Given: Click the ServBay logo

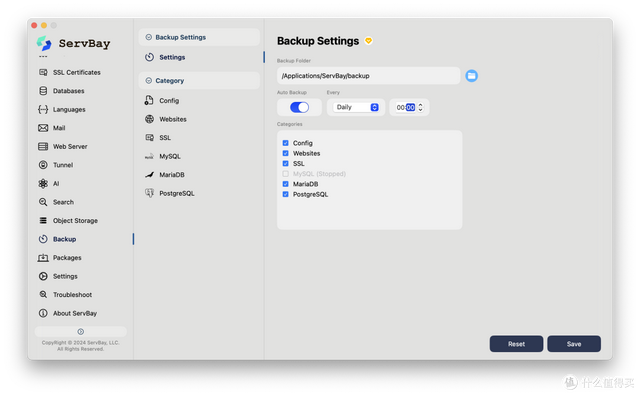Looking at the screenshot, I should click(44, 43).
